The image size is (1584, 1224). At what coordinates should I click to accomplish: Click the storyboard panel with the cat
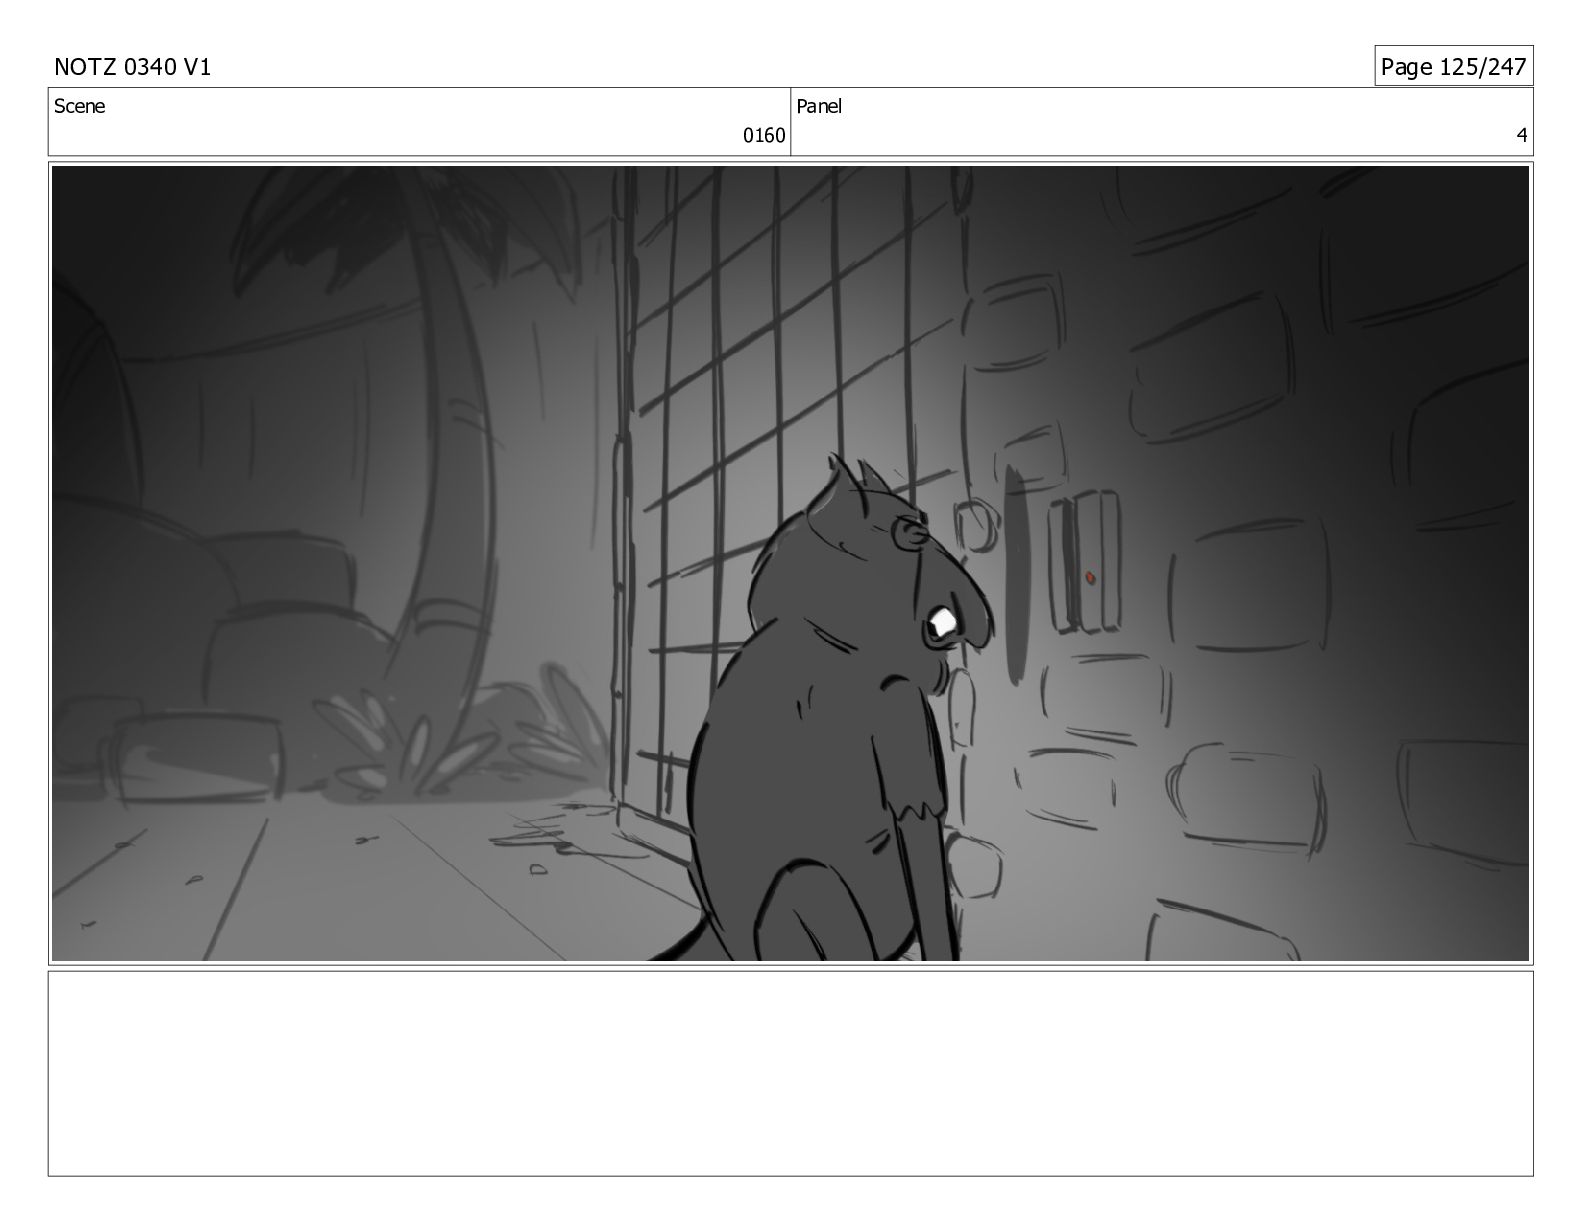pyautogui.click(x=790, y=563)
